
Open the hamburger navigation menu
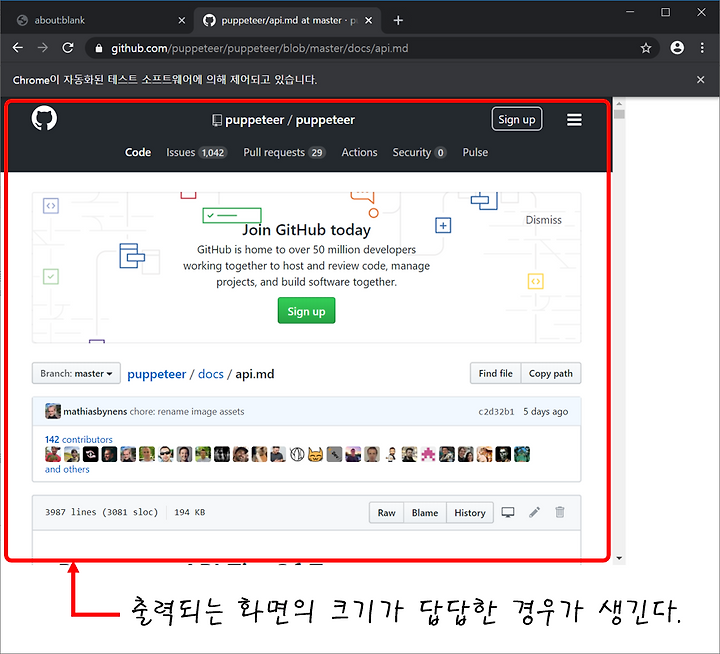point(574,120)
